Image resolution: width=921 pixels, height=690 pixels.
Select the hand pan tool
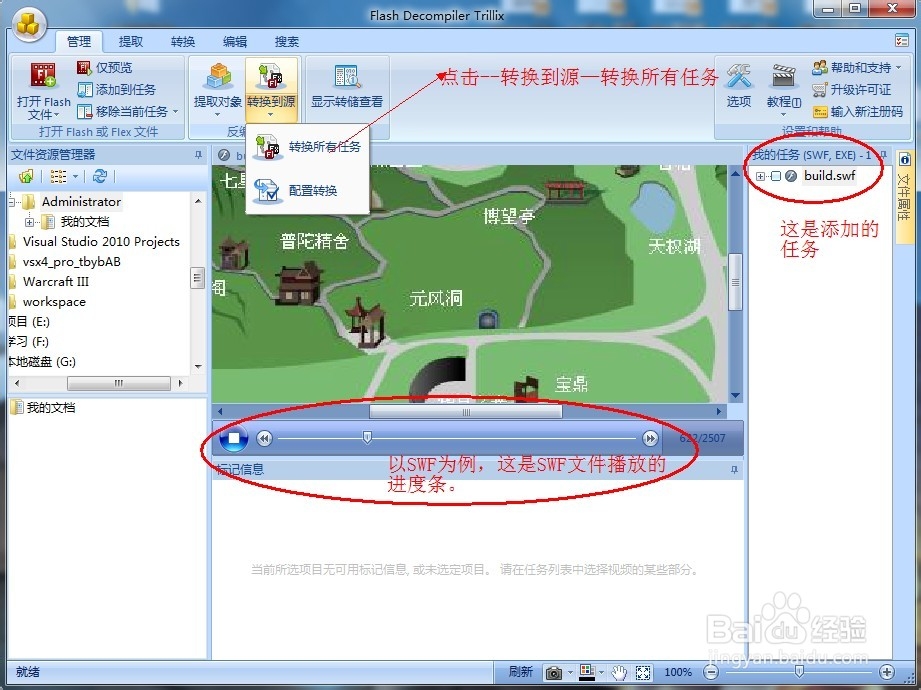(x=619, y=672)
